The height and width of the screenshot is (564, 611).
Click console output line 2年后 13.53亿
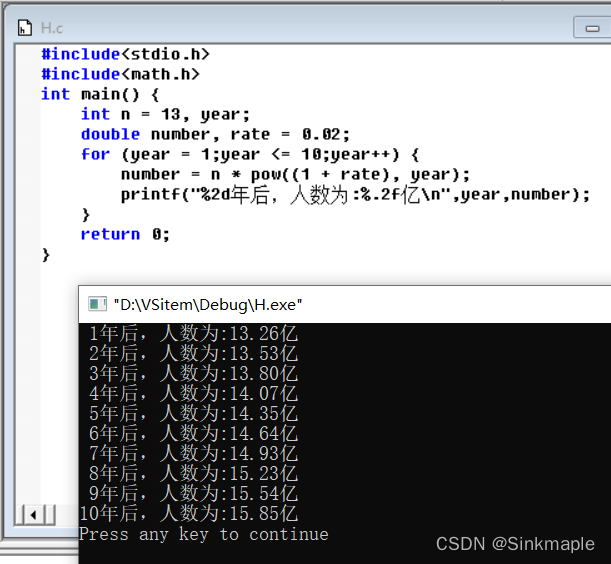[193, 354]
